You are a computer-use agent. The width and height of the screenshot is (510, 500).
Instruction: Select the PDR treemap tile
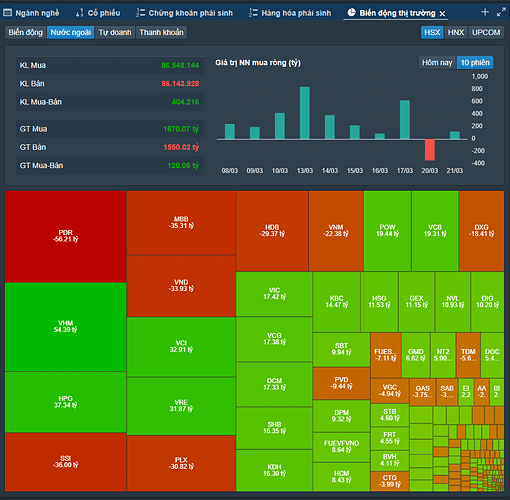pos(66,237)
